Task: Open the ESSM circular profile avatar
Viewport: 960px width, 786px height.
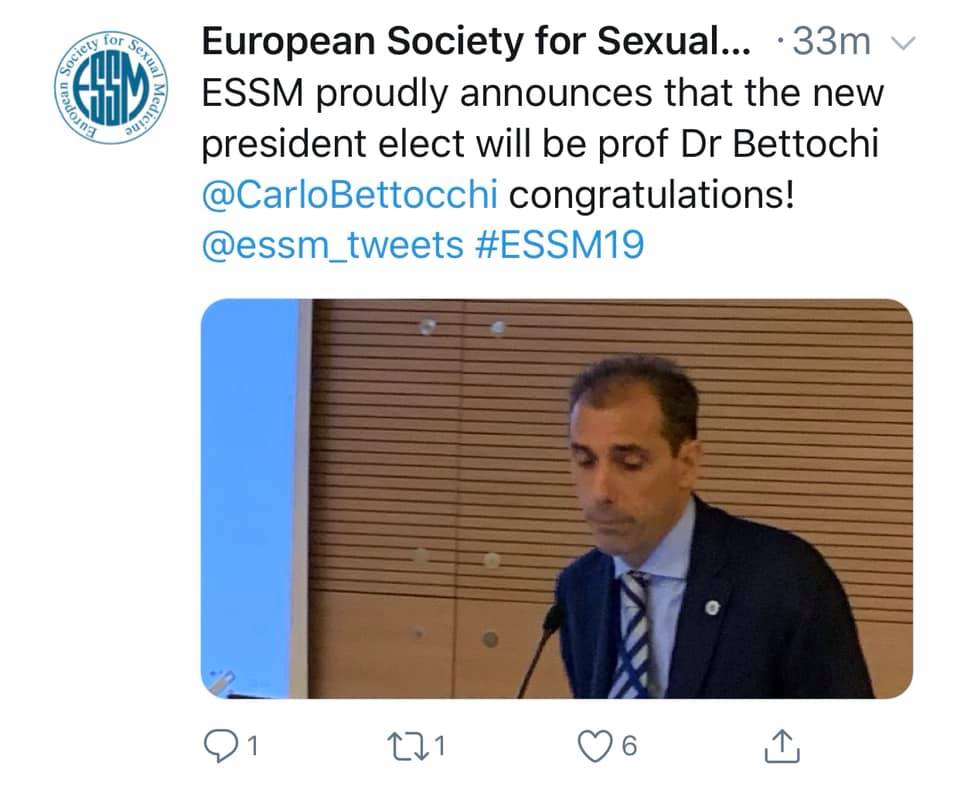Action: tap(111, 88)
